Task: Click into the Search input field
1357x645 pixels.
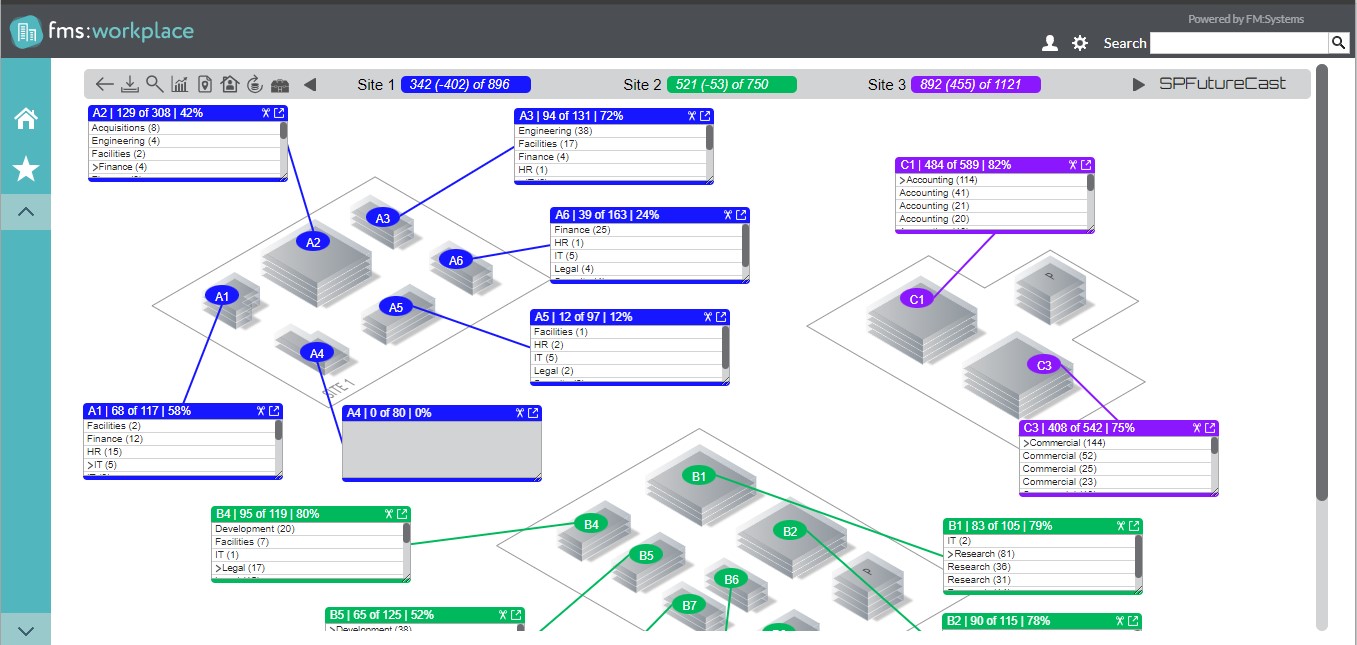Action: [x=1238, y=43]
